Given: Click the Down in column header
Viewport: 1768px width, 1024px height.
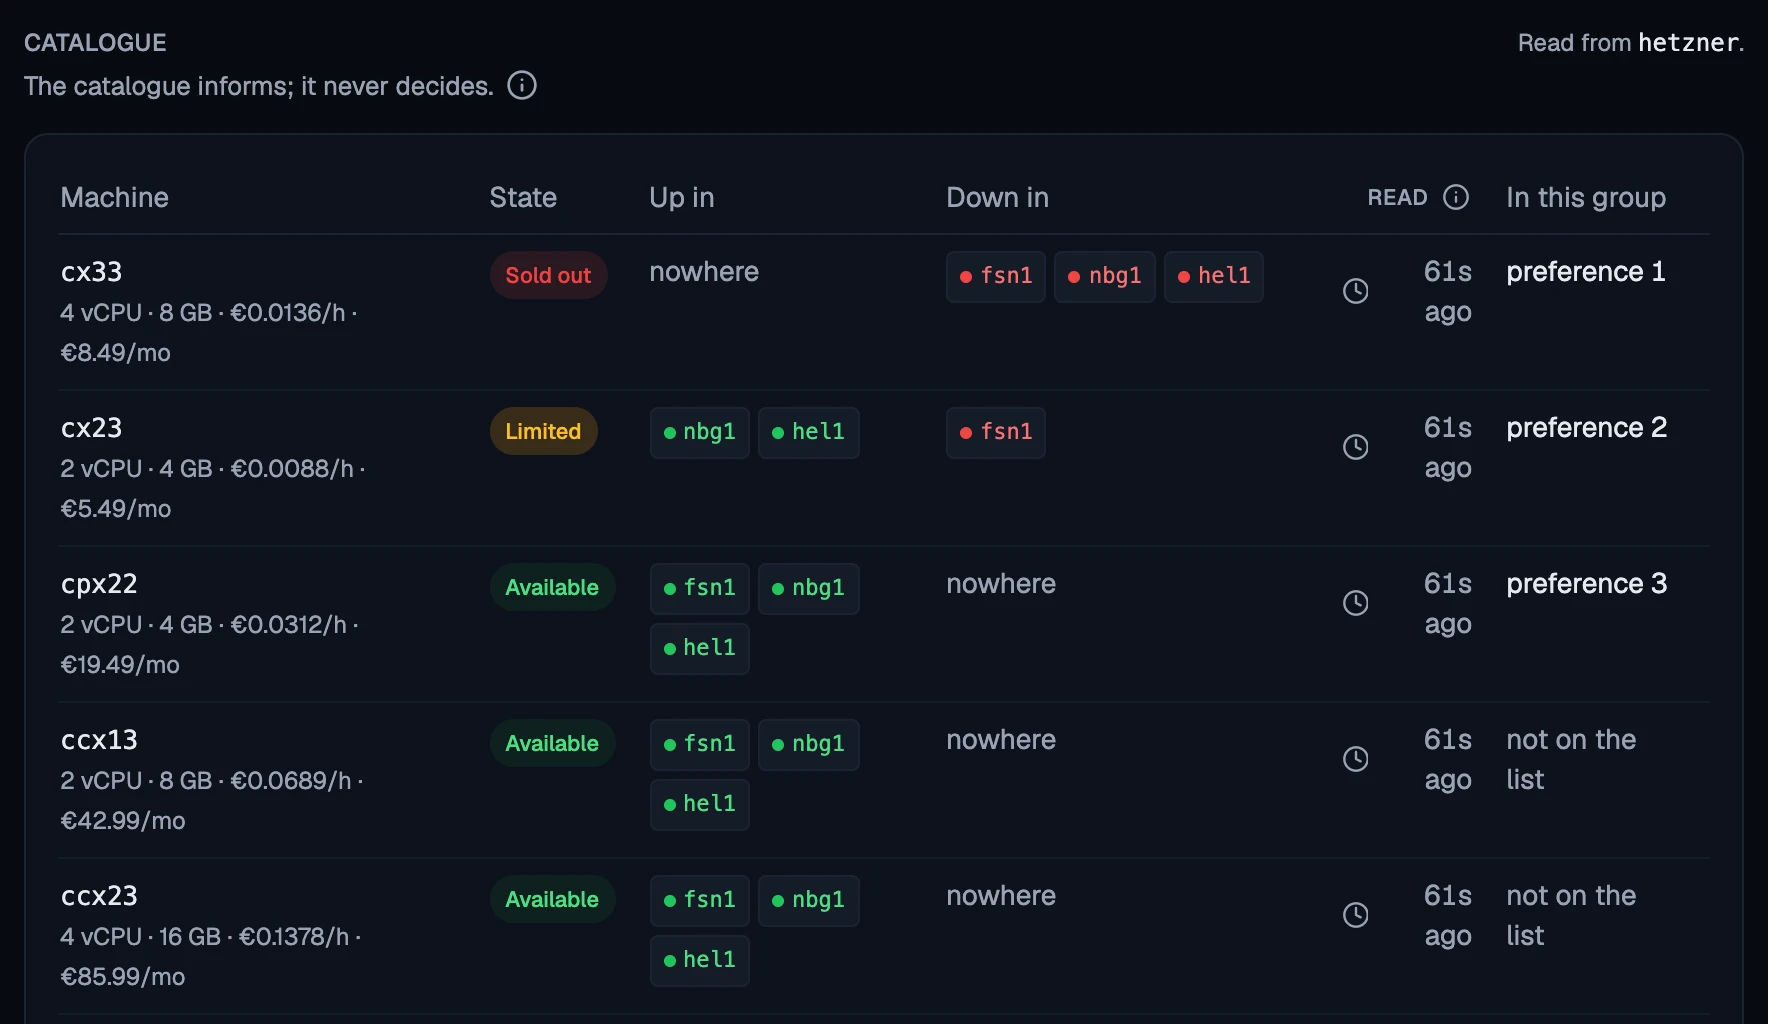Looking at the screenshot, I should click(x=998, y=197).
